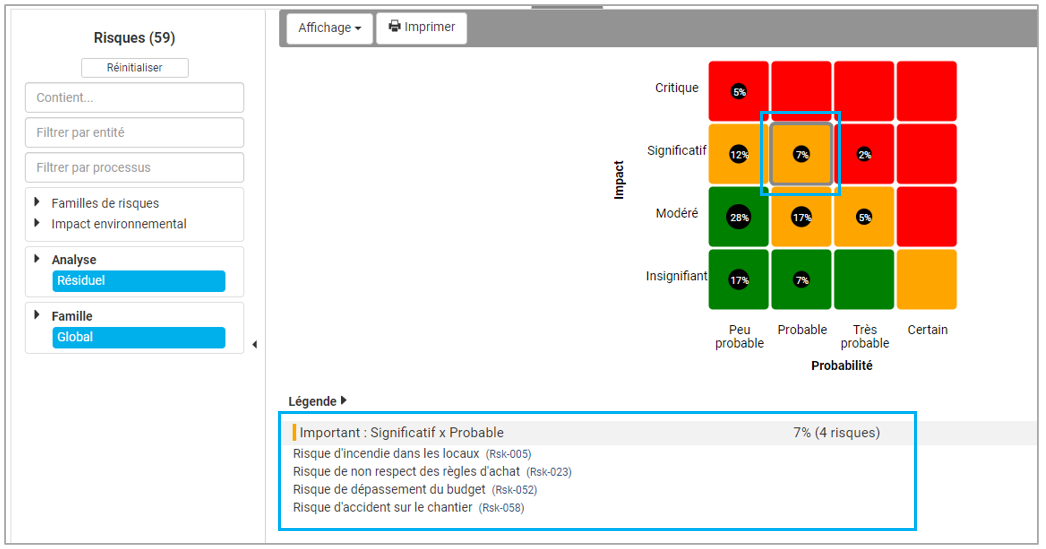This screenshot has height=549, width=1046.
Task: Open Risque de dépassement du budget entry
Action: coord(389,490)
